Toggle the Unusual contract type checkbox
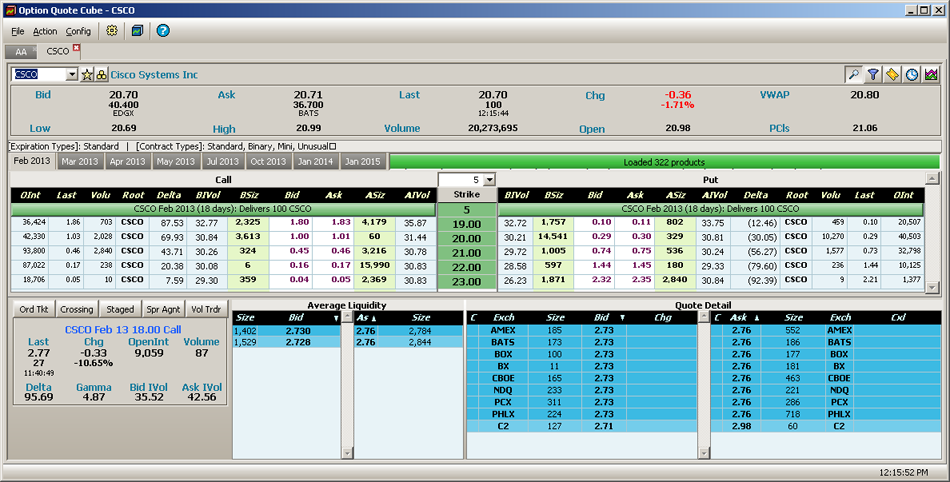This screenshot has height=482, width=950. pyautogui.click(x=333, y=146)
